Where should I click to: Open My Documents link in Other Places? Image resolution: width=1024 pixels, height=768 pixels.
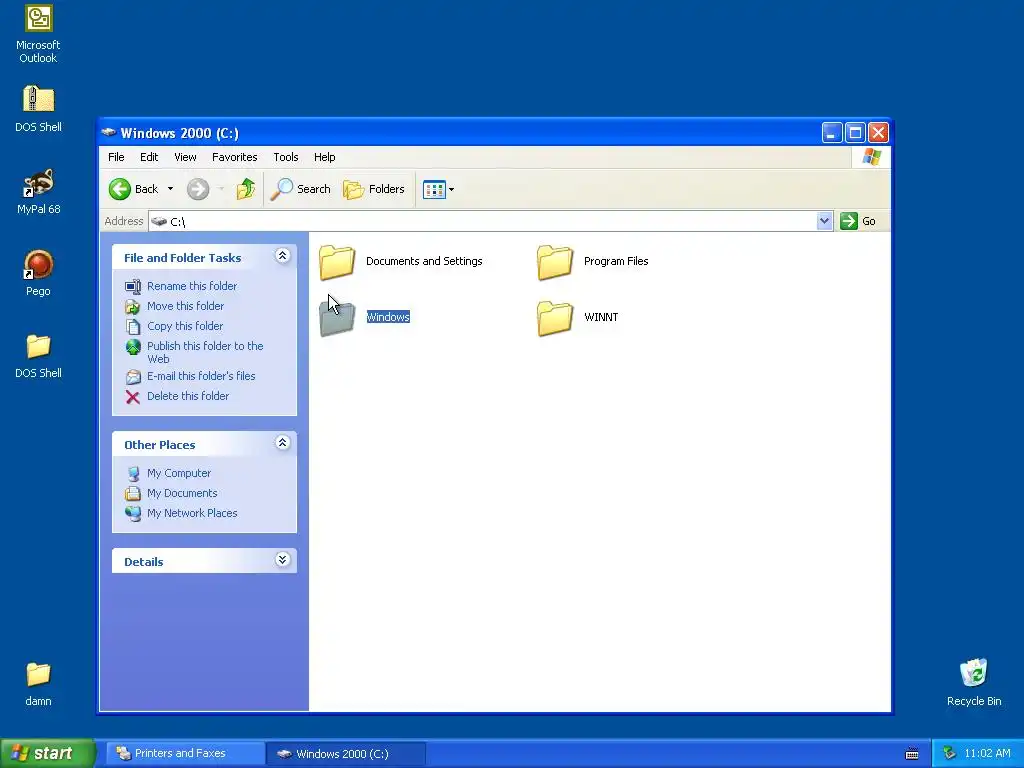point(182,494)
